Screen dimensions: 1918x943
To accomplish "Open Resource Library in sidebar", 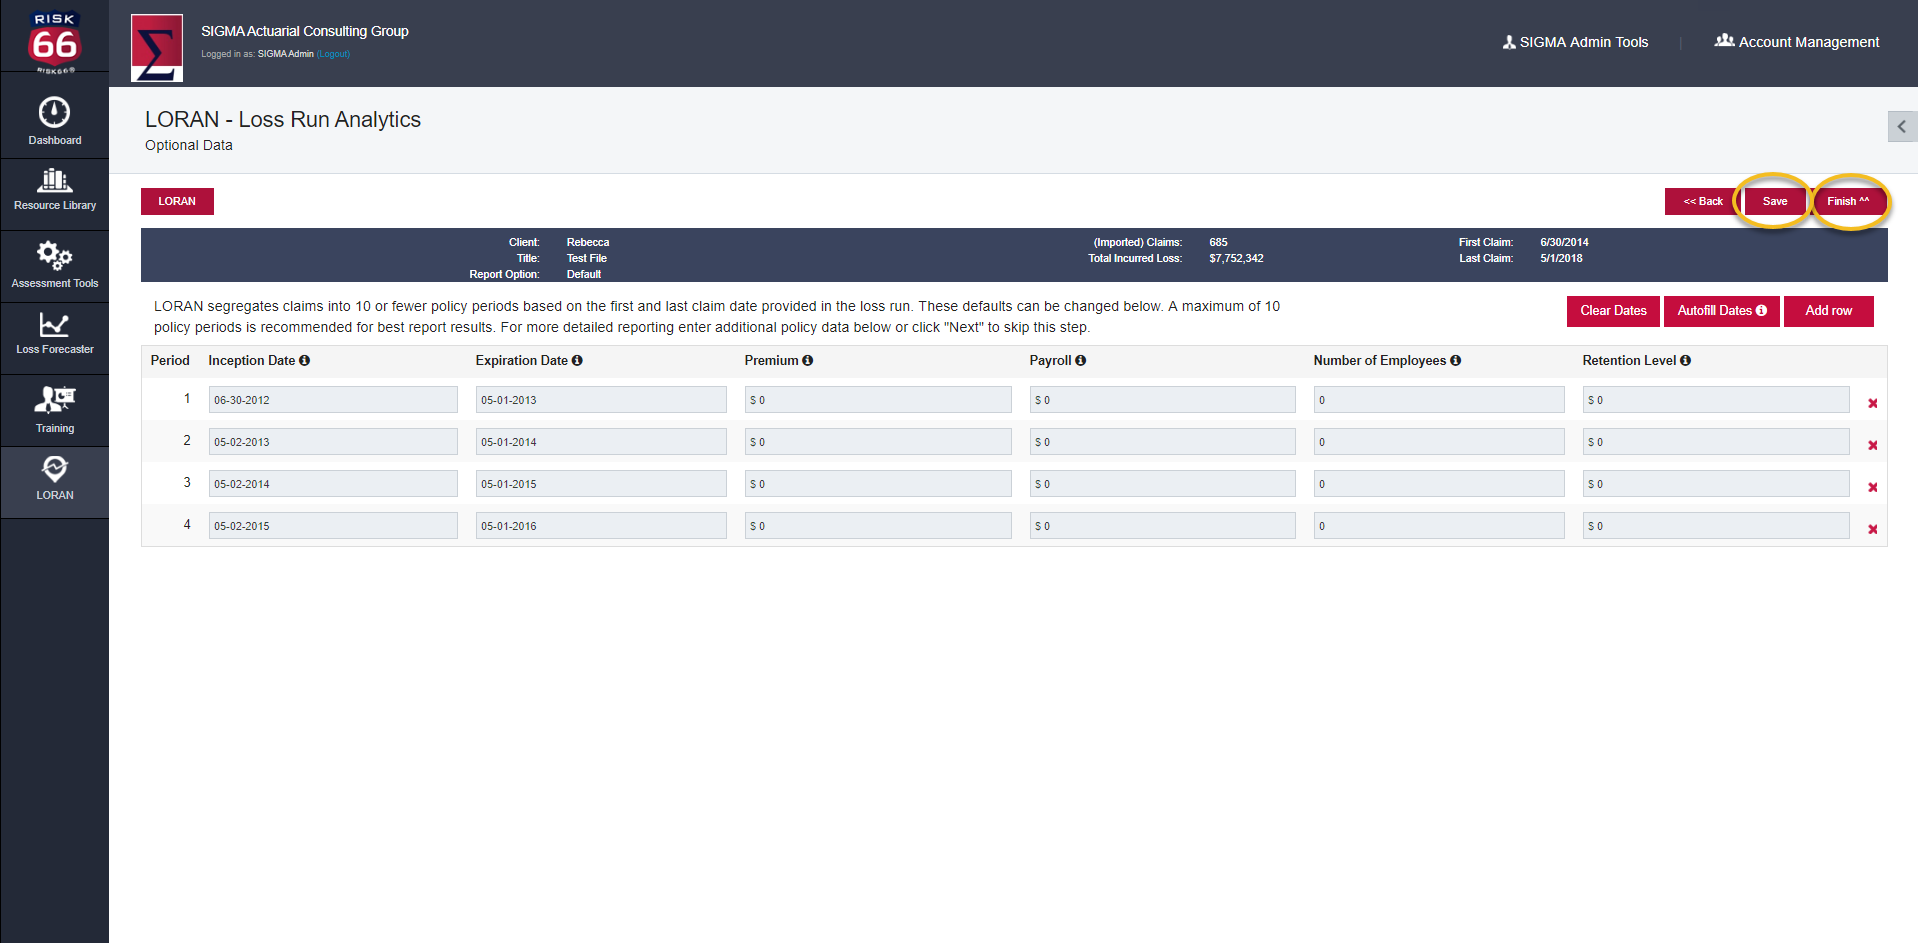I will [x=54, y=190].
